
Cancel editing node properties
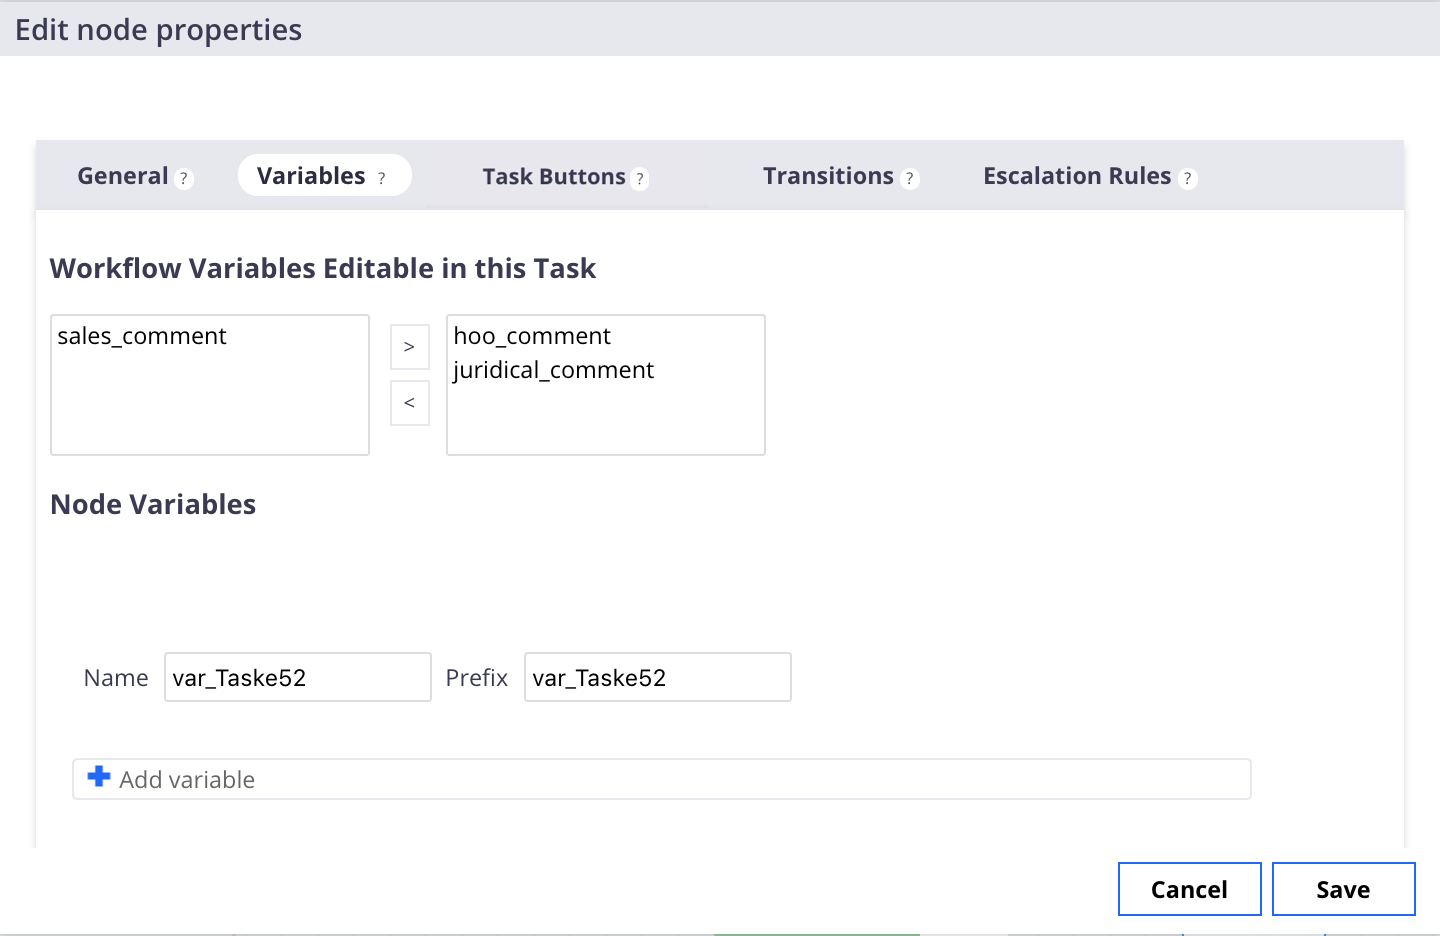(1190, 889)
